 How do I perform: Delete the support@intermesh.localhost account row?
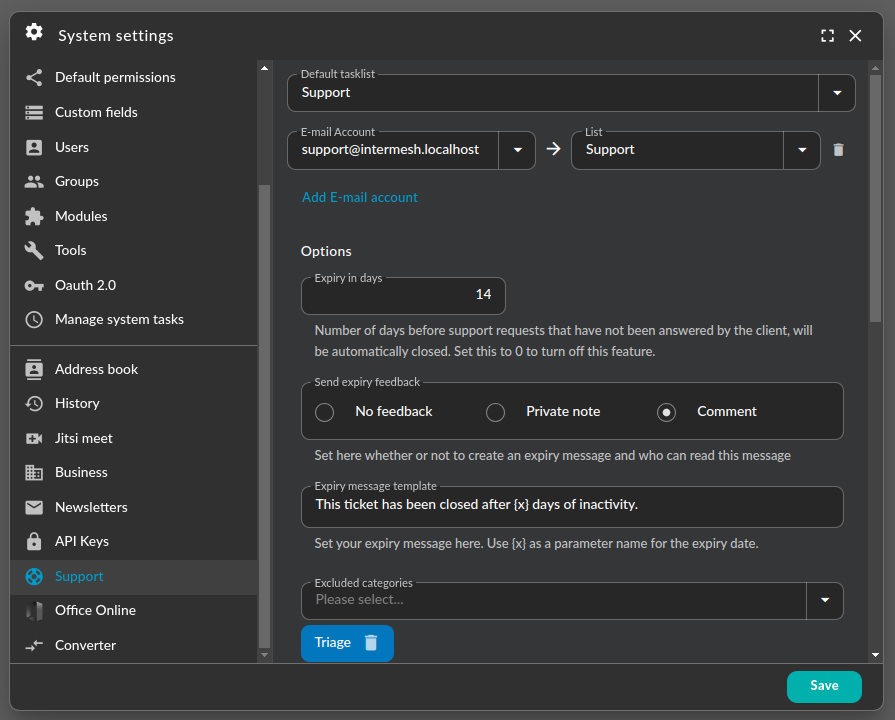(x=838, y=150)
